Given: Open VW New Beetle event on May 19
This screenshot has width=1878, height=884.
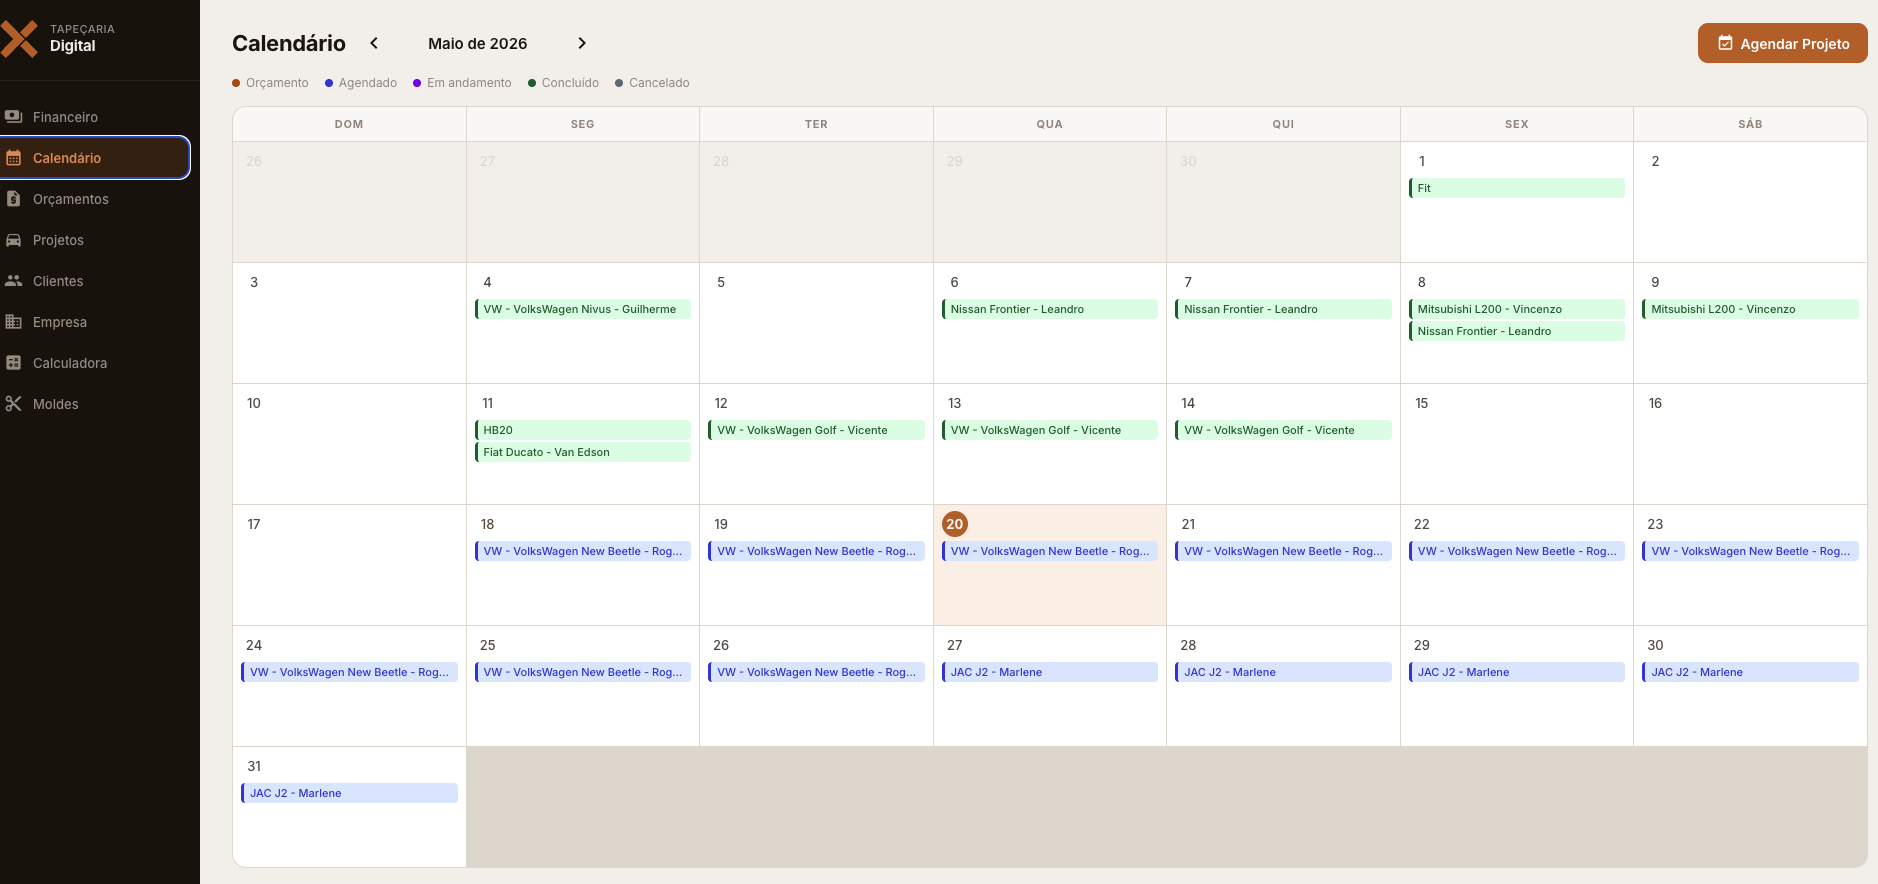Looking at the screenshot, I should (816, 551).
